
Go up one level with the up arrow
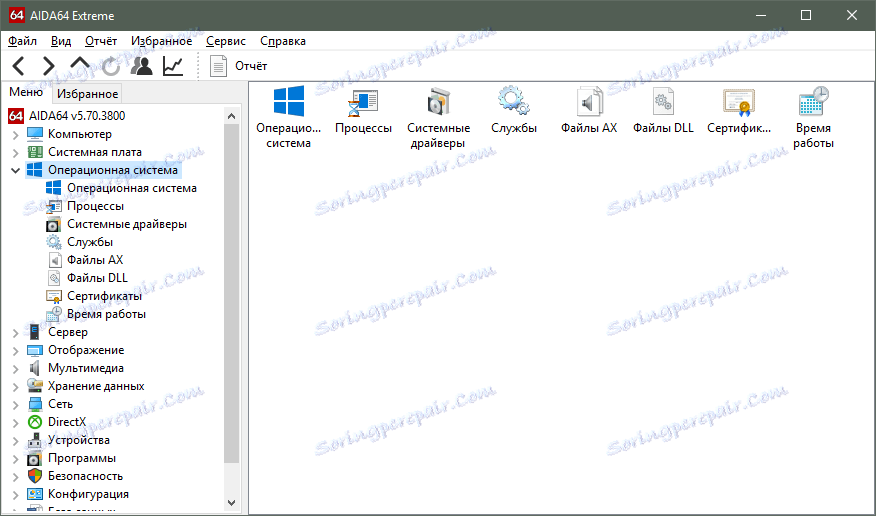click(80, 64)
